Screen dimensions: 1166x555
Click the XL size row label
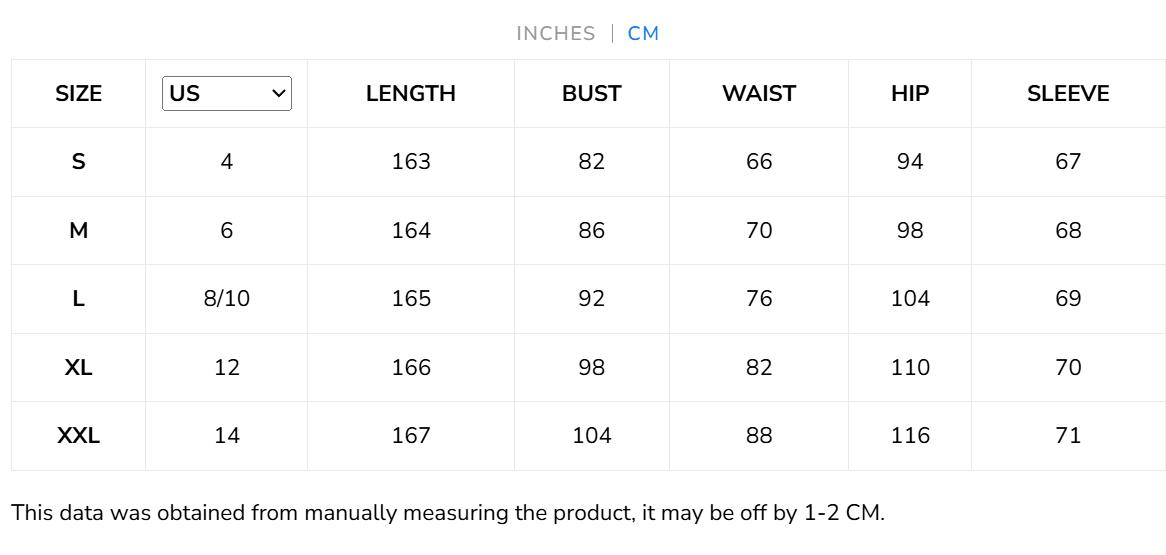pyautogui.click(x=78, y=368)
